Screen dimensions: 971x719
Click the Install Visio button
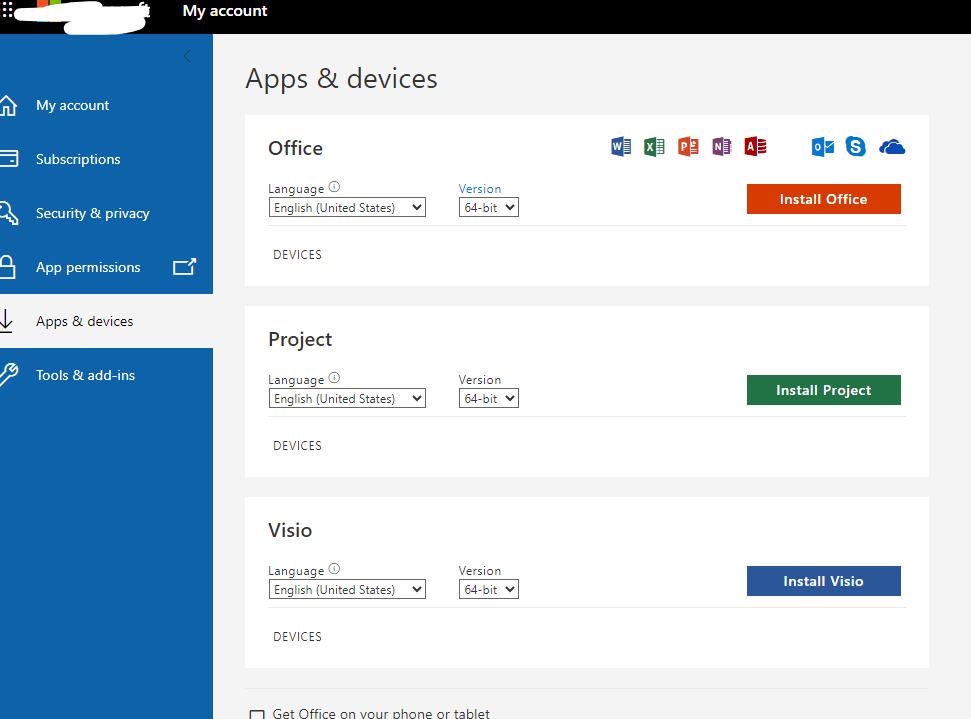click(x=824, y=581)
